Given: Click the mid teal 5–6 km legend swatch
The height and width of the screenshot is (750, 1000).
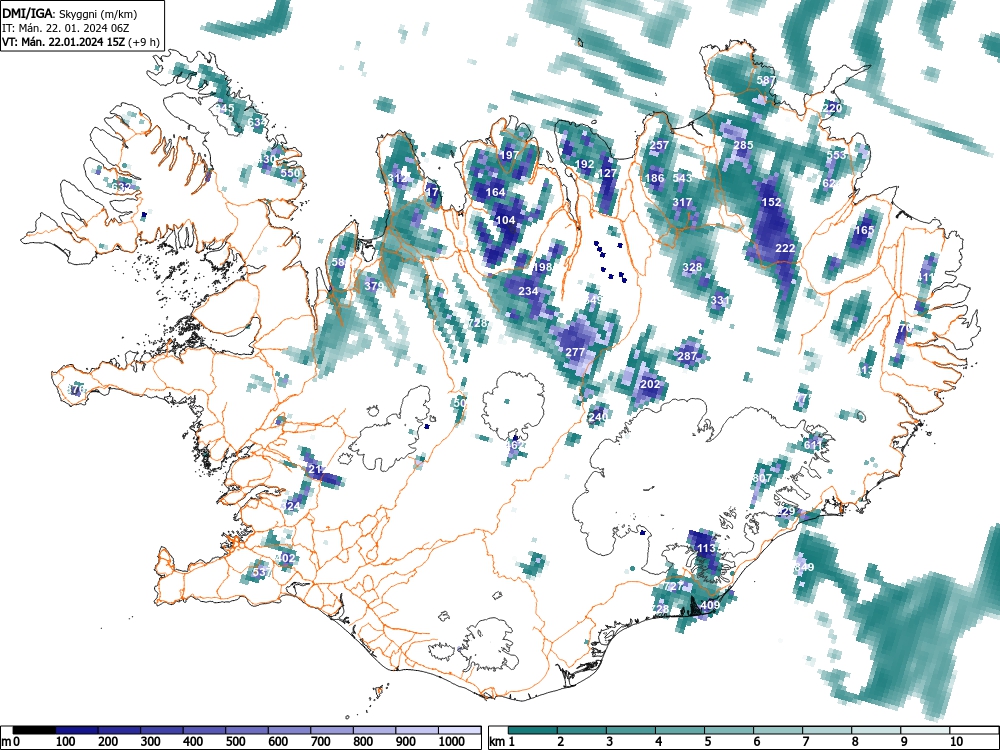Looking at the screenshot, I should click(729, 730).
